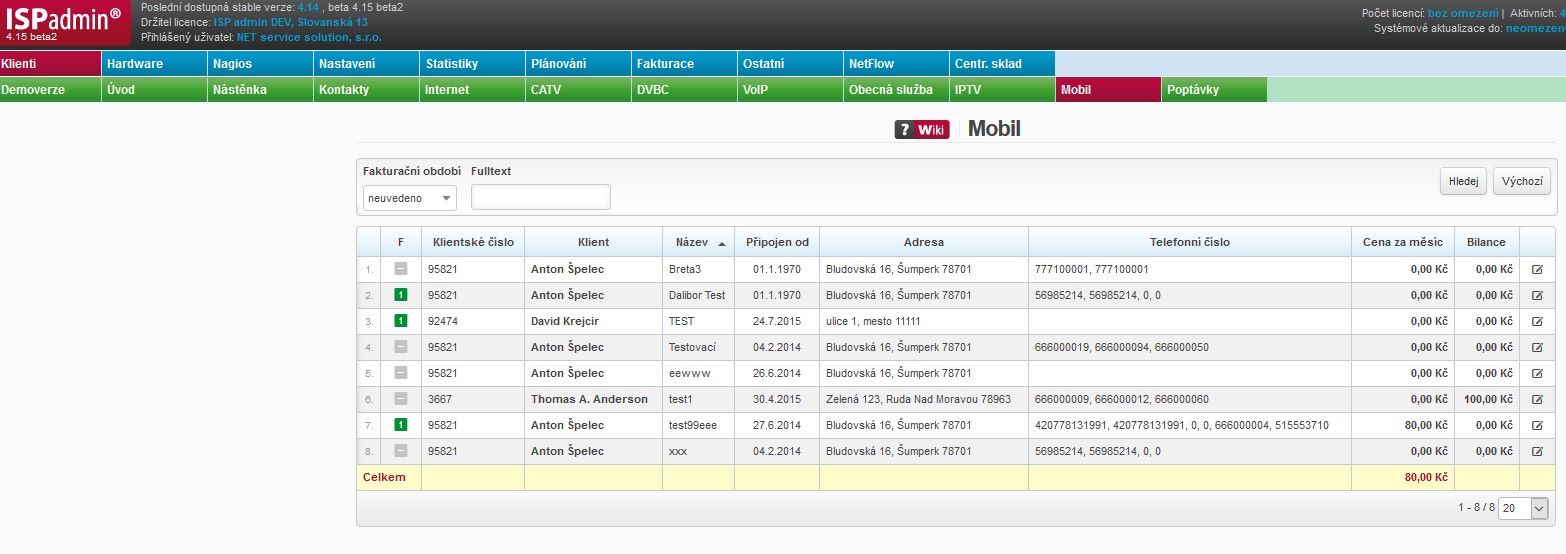The image size is (1566, 554).
Task: Switch to the Obecná služba tab
Action: tap(897, 90)
